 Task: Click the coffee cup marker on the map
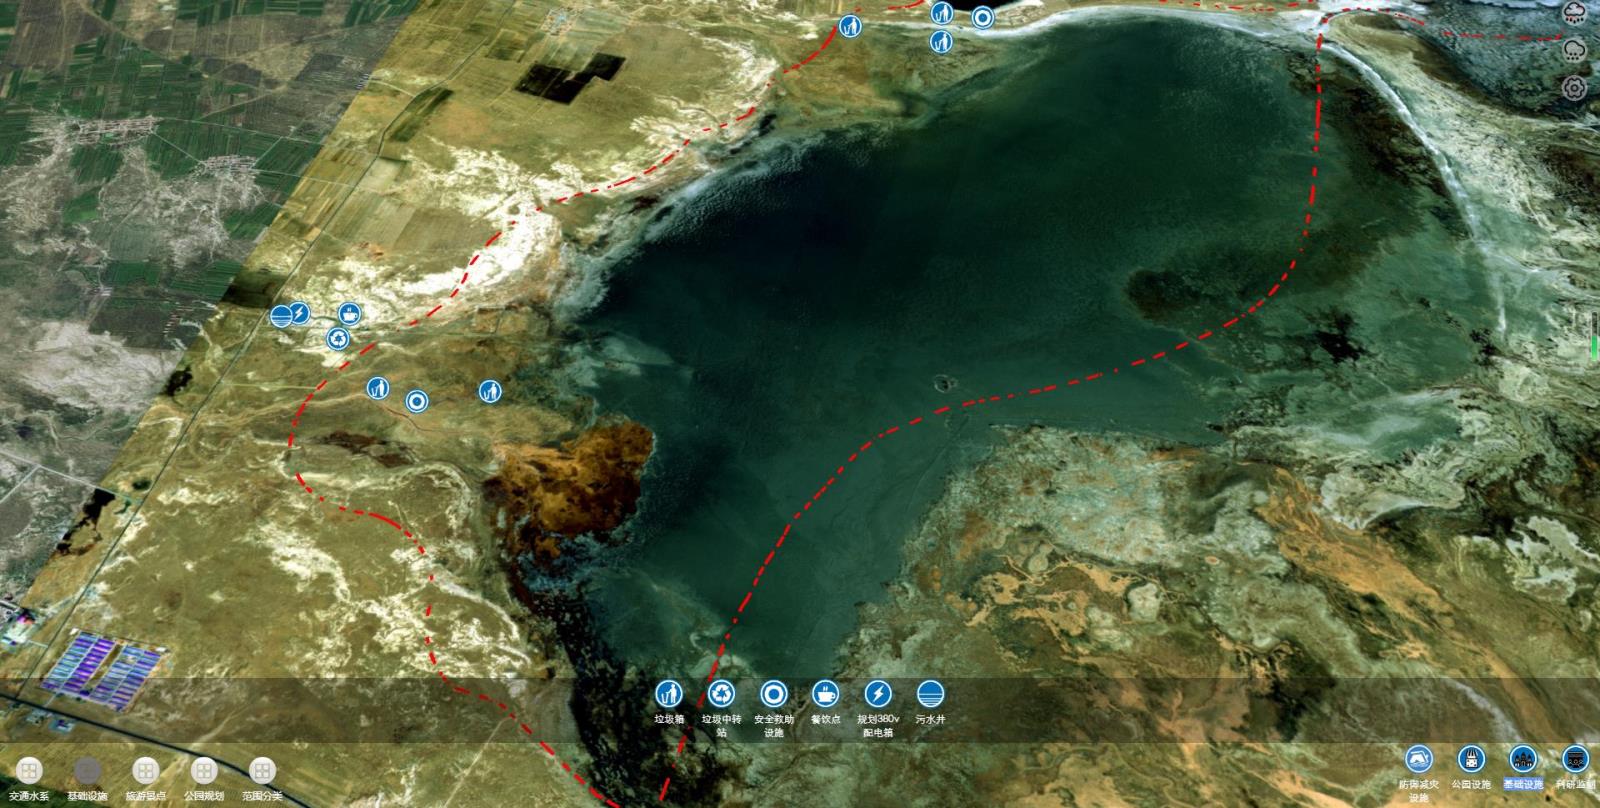pyautogui.click(x=349, y=314)
